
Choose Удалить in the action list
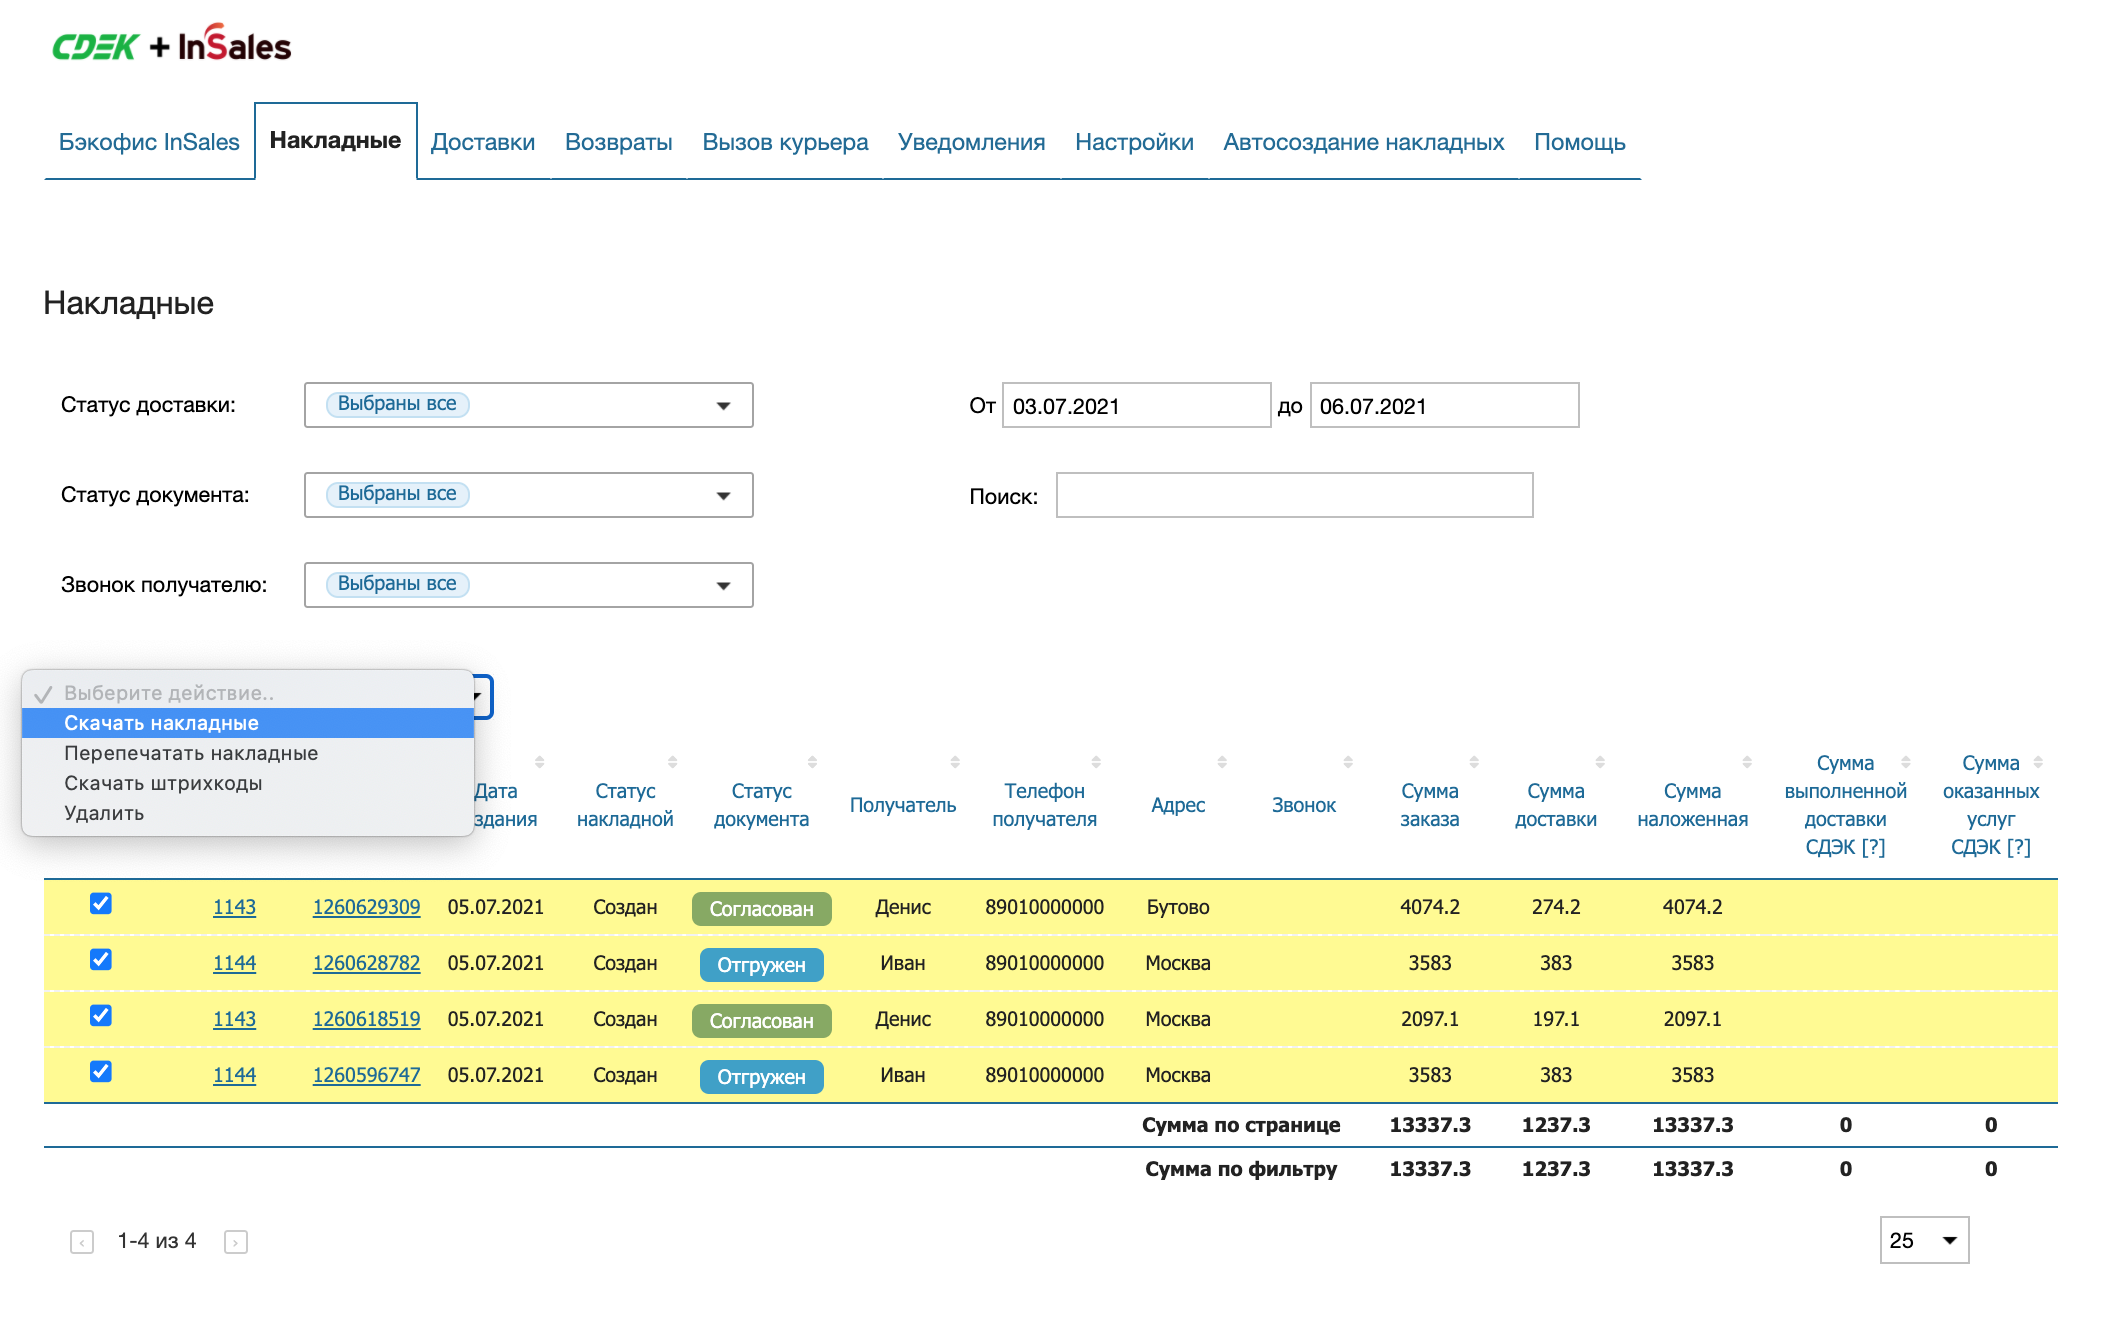click(x=104, y=813)
